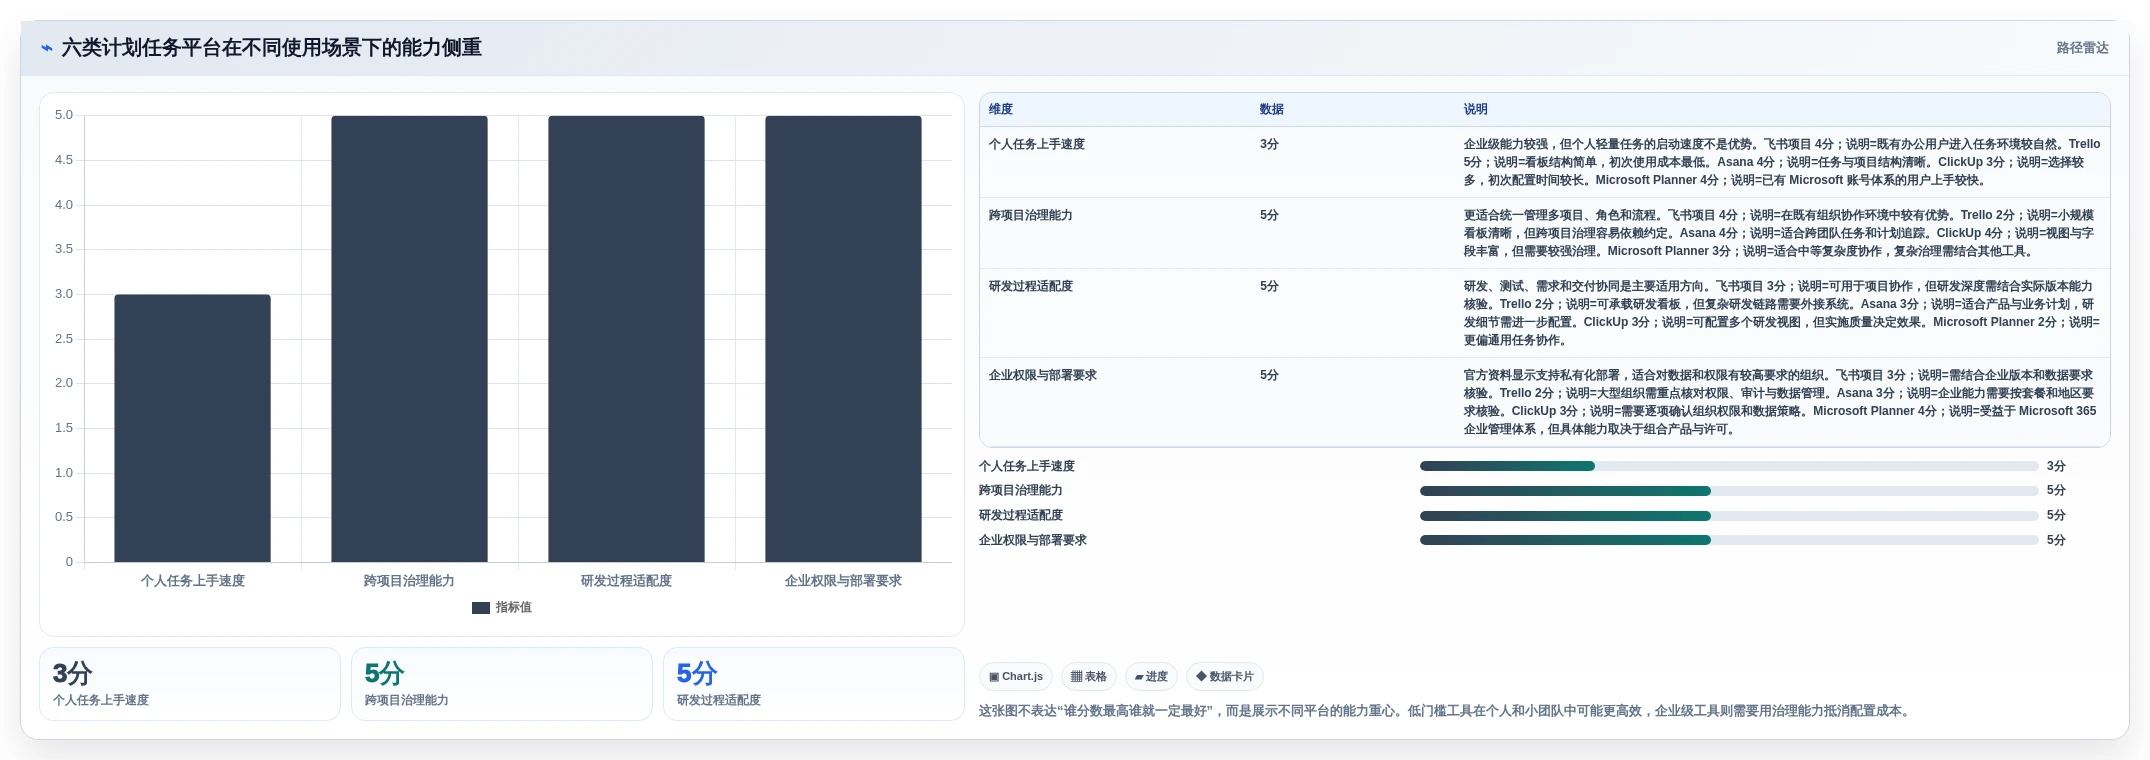Click the description starting 官方资料显示支持私有化部署
Image resolution: width=2150 pixels, height=760 pixels.
1780,402
